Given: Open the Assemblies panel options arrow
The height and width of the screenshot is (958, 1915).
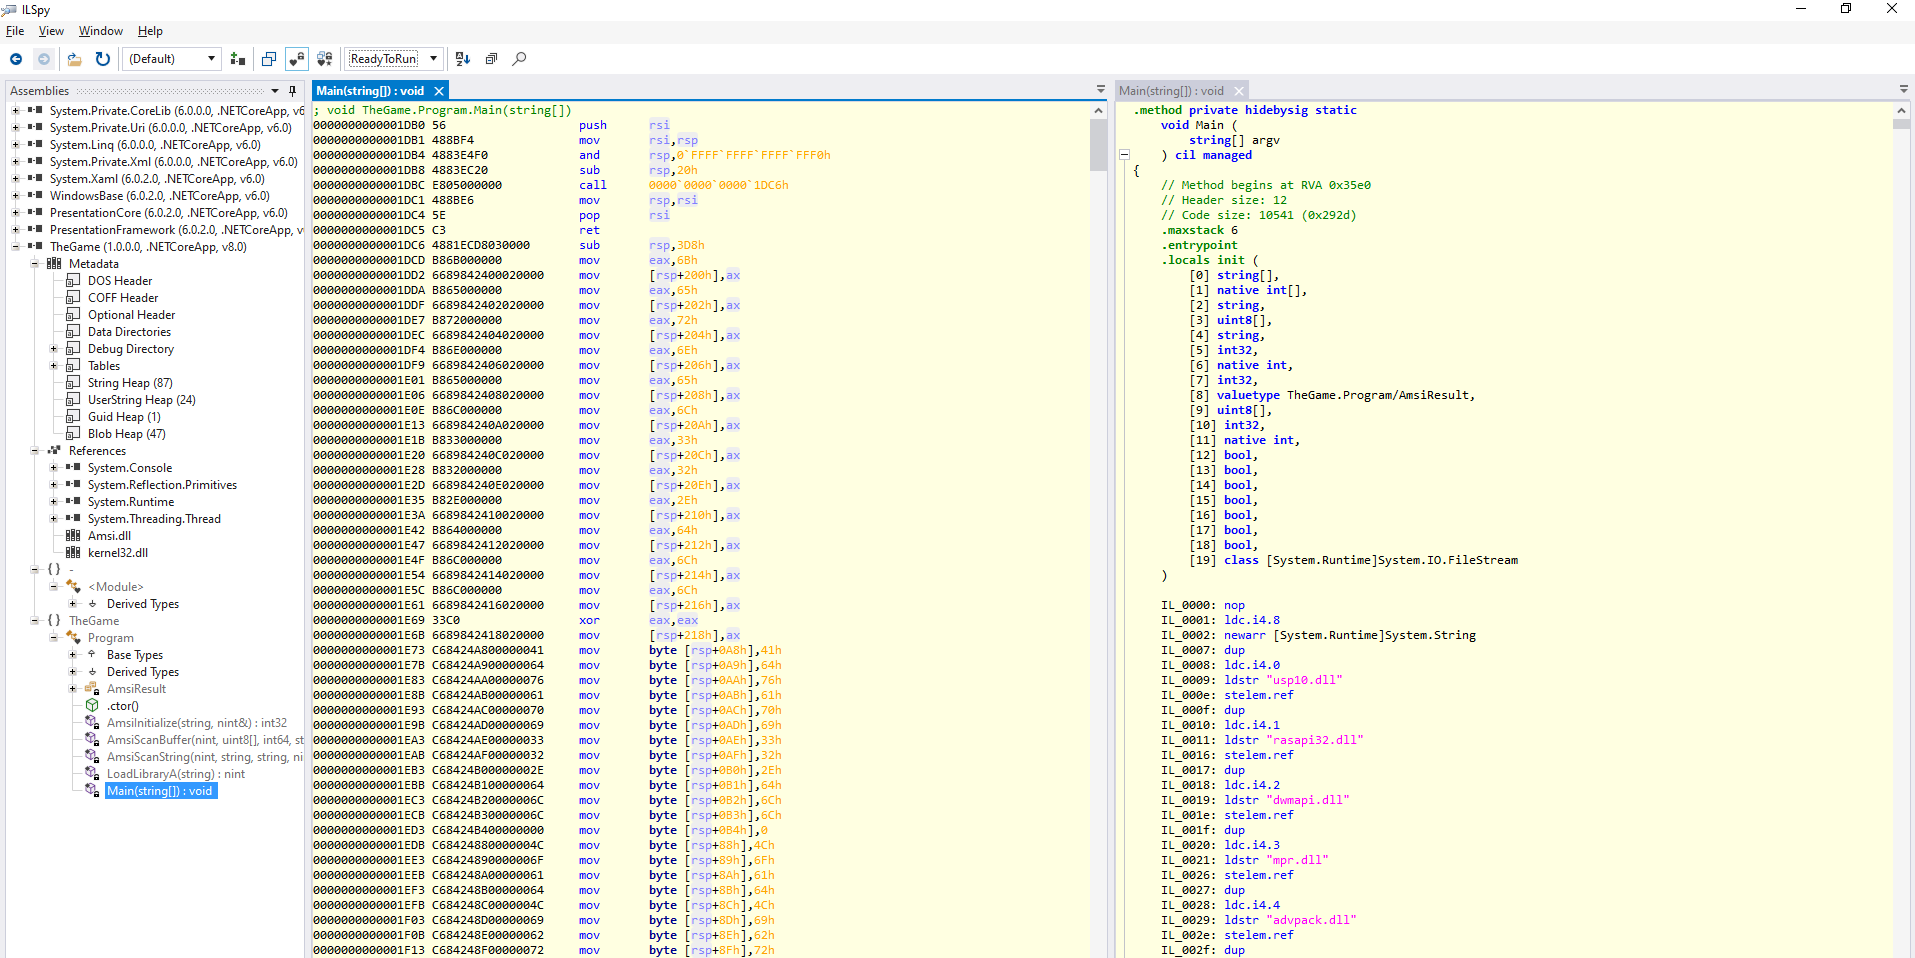Looking at the screenshot, I should tap(275, 91).
